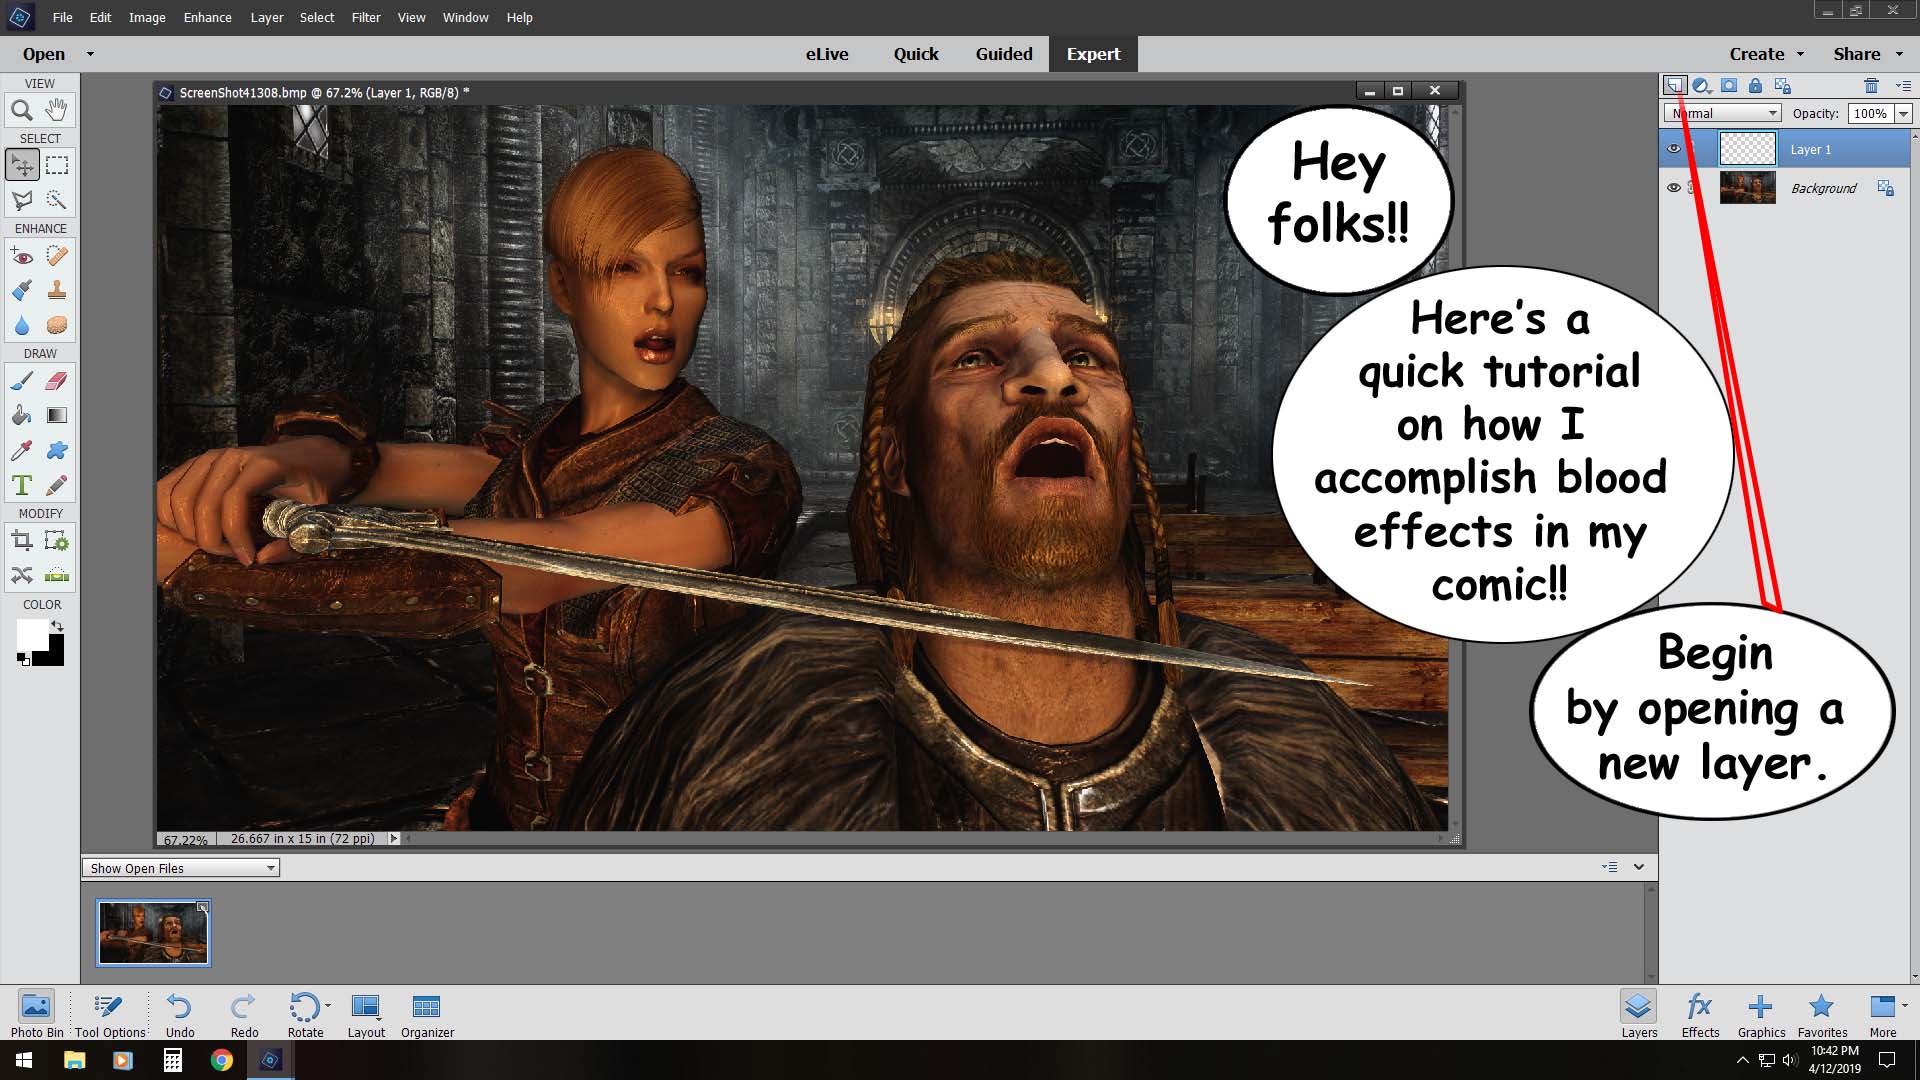The height and width of the screenshot is (1080, 1920).
Task: Open the blend mode Normal dropdown
Action: click(1723, 113)
